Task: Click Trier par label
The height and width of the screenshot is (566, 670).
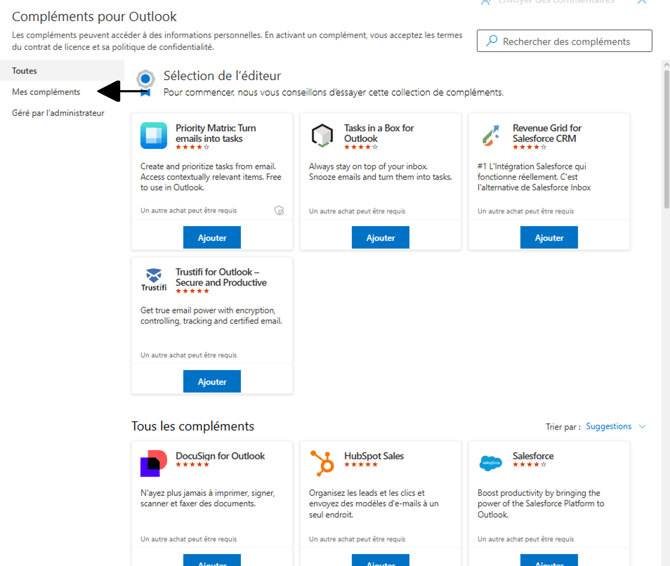Action: click(x=563, y=427)
